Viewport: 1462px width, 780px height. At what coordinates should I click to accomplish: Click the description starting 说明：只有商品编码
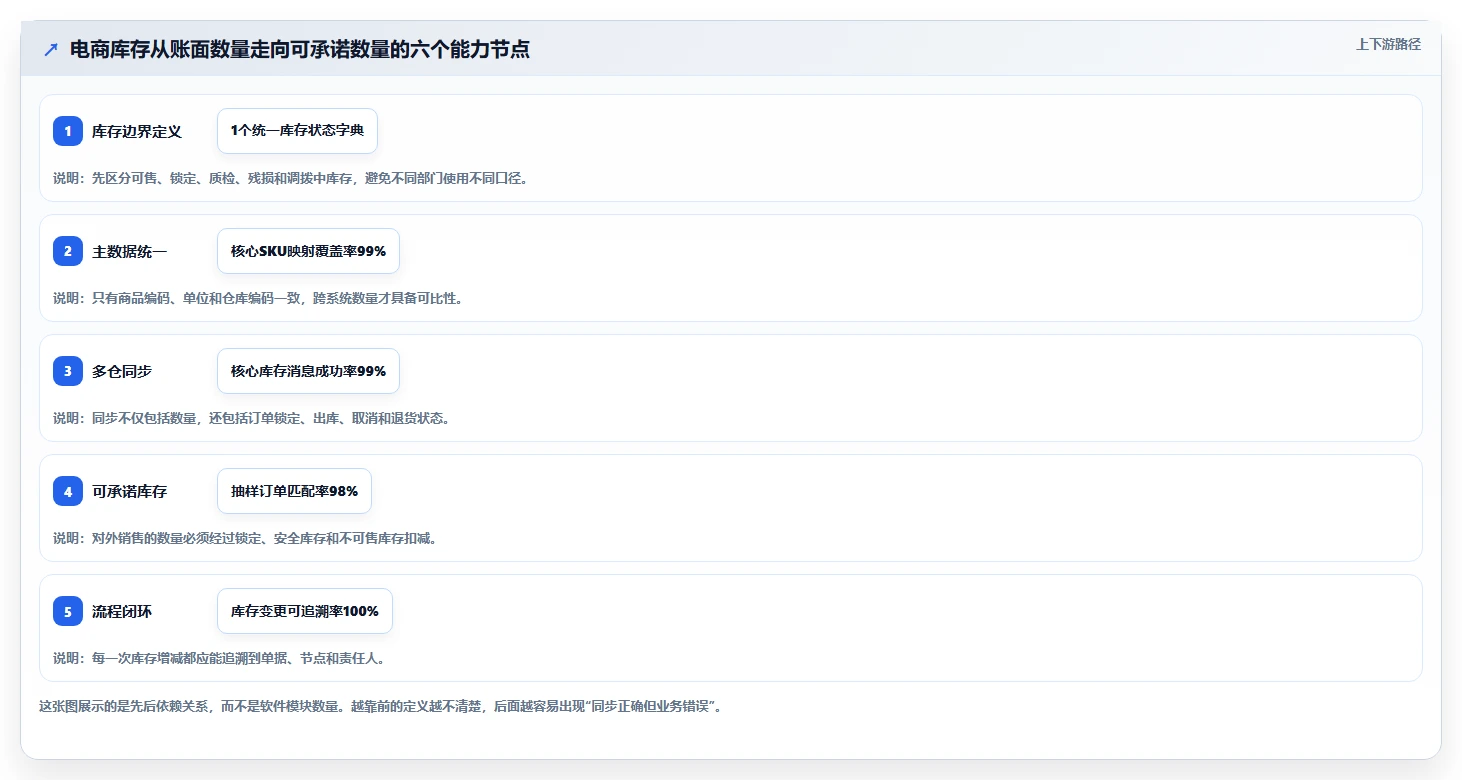pyautogui.click(x=258, y=298)
